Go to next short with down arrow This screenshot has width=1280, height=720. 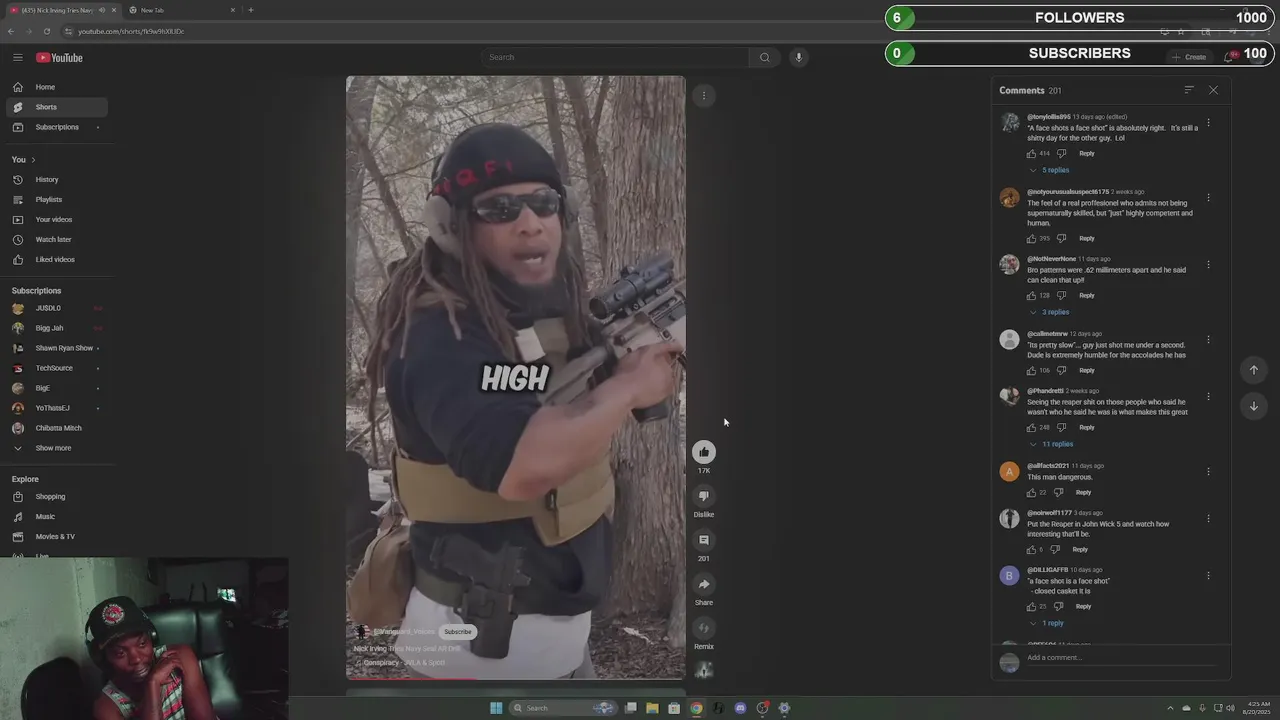pos(1253,406)
